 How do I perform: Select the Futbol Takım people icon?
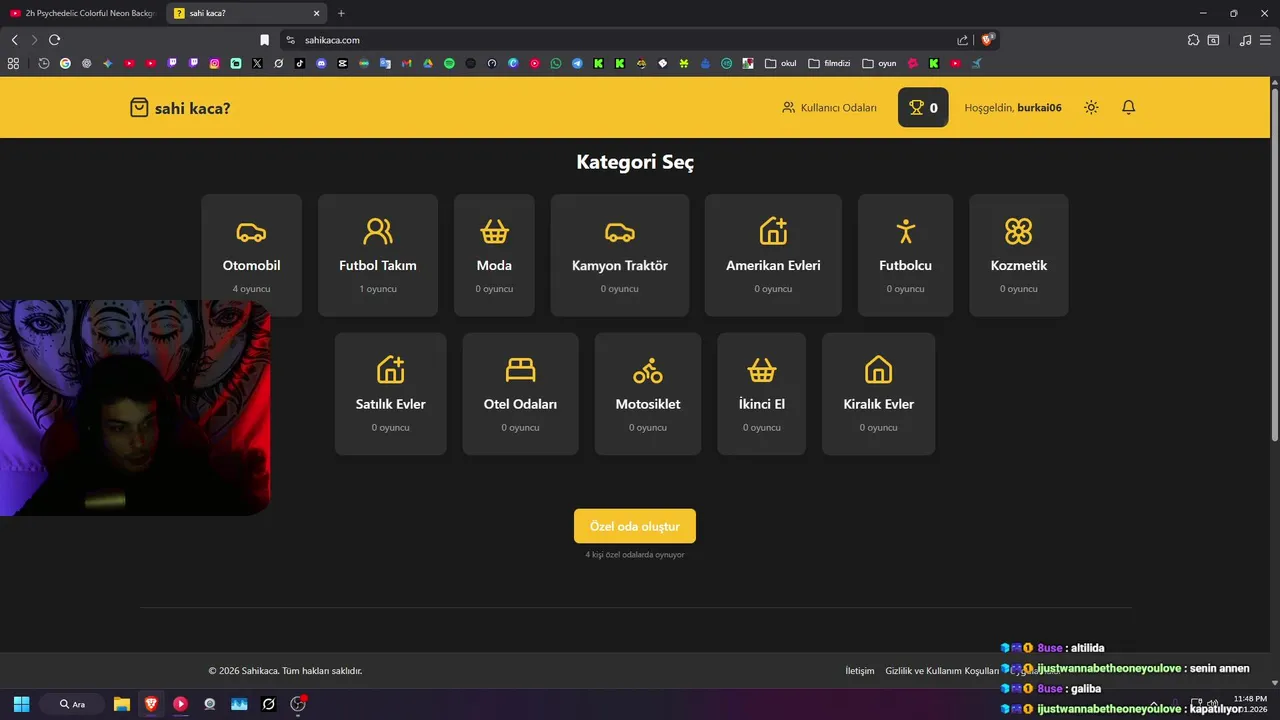(x=378, y=232)
